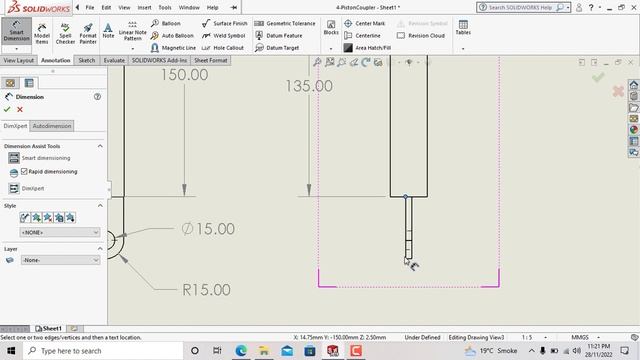This screenshot has width=640, height=360.
Task: Switch to SOLIDWORKS Add-Ins tab
Action: [159, 60]
